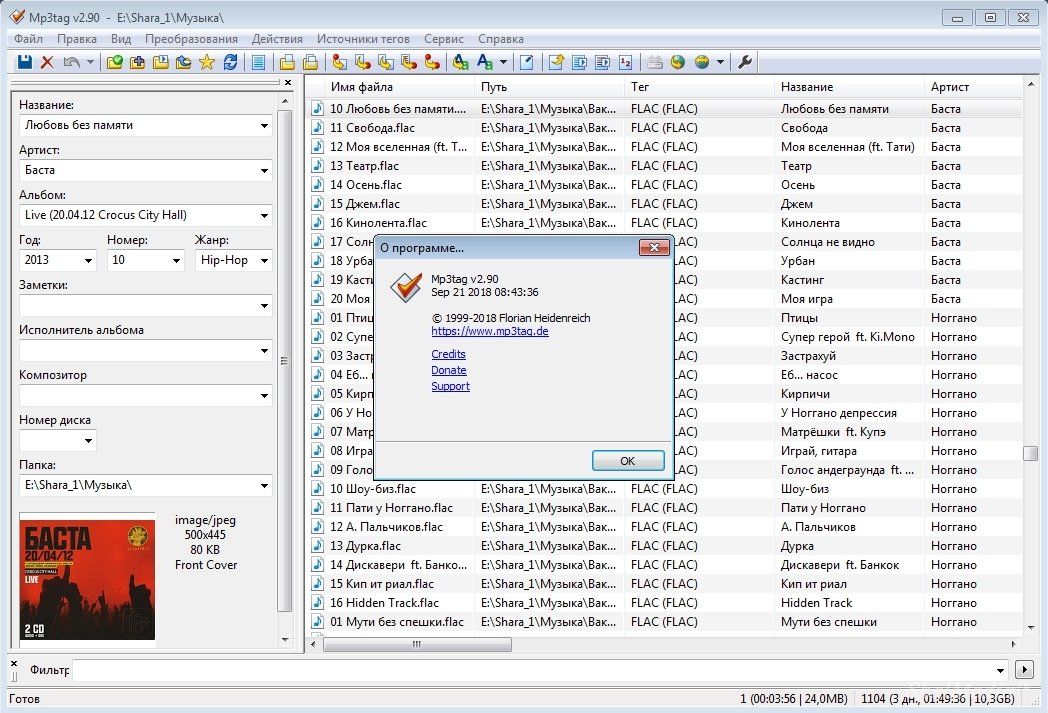Click the Save tag floppy disk icon

point(25,62)
